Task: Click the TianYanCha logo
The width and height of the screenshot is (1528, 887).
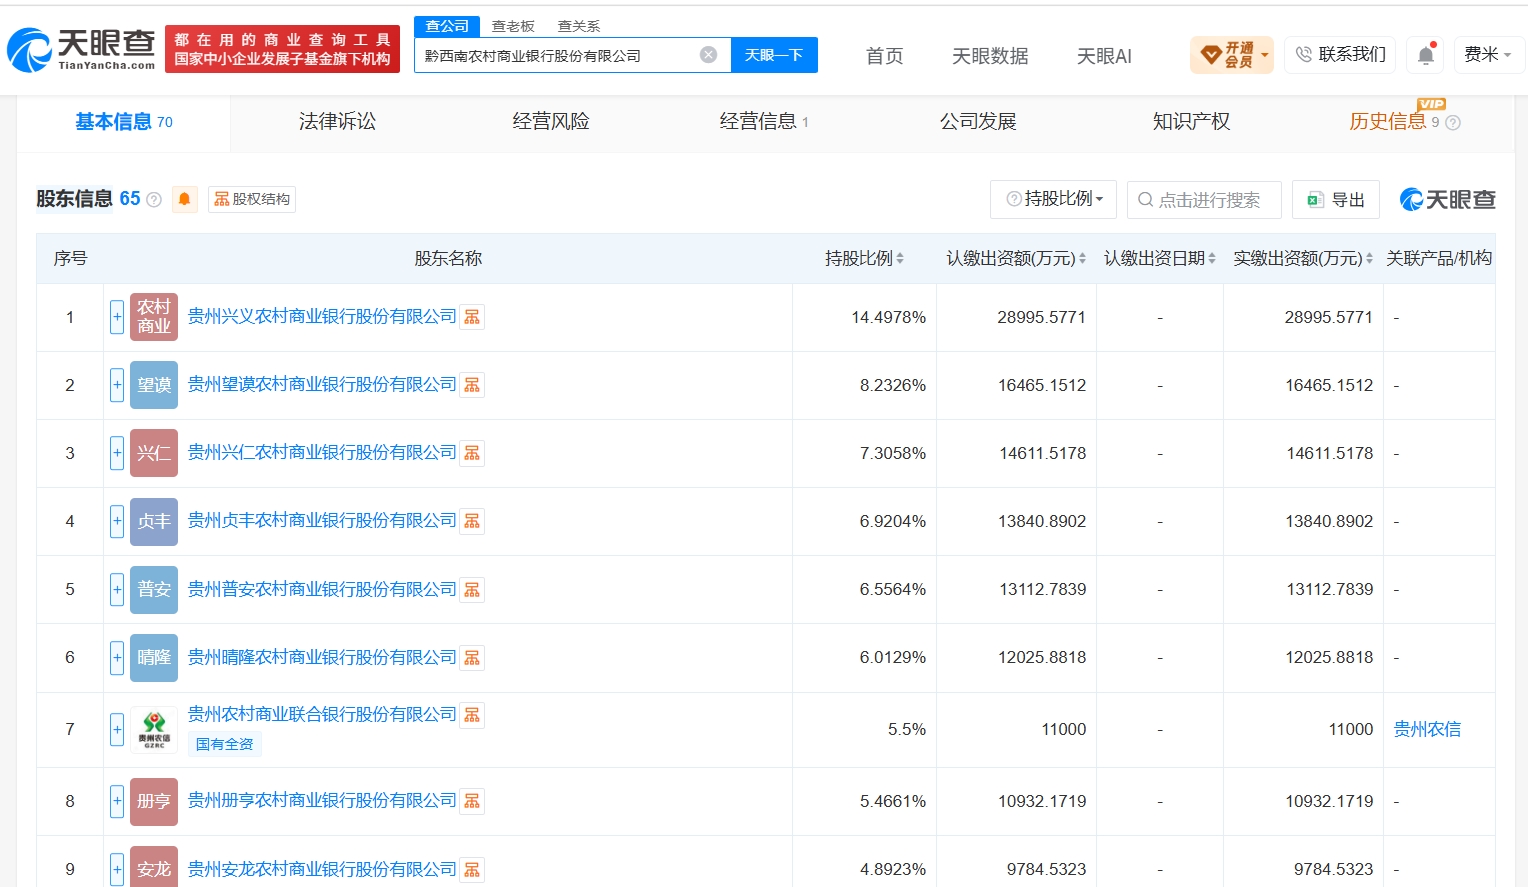Action: (81, 50)
